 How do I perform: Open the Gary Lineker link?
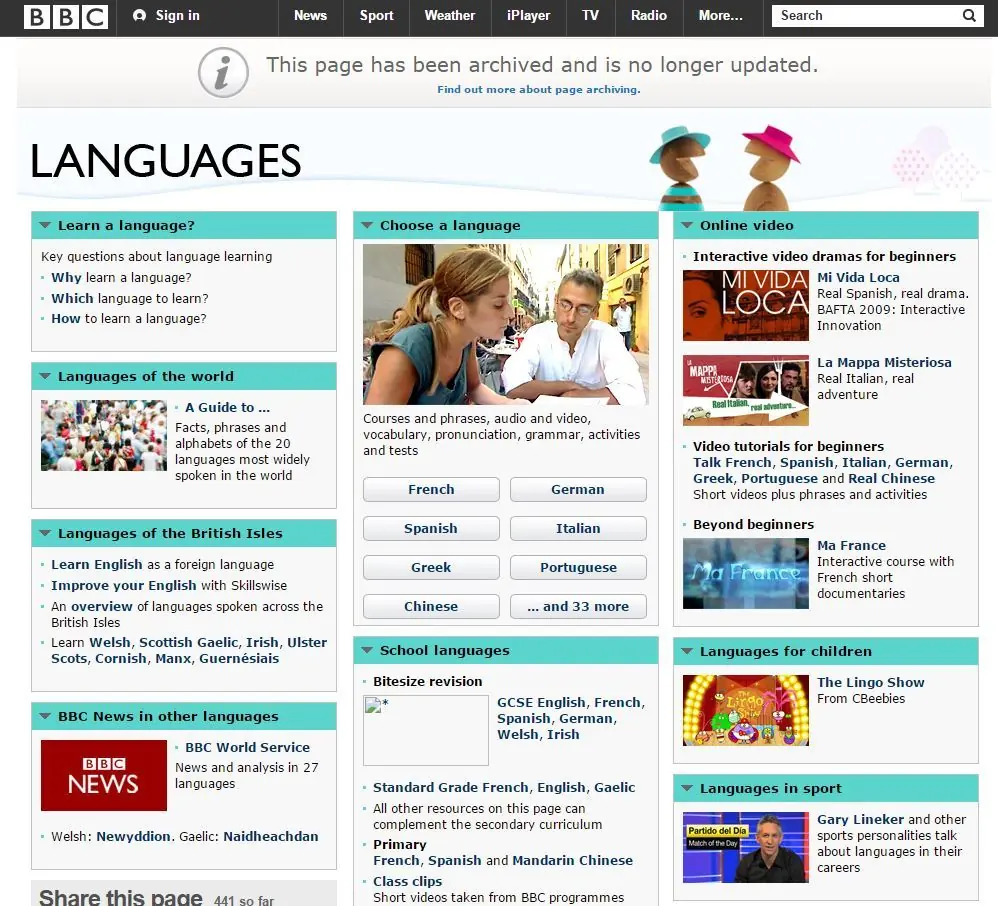click(x=861, y=819)
